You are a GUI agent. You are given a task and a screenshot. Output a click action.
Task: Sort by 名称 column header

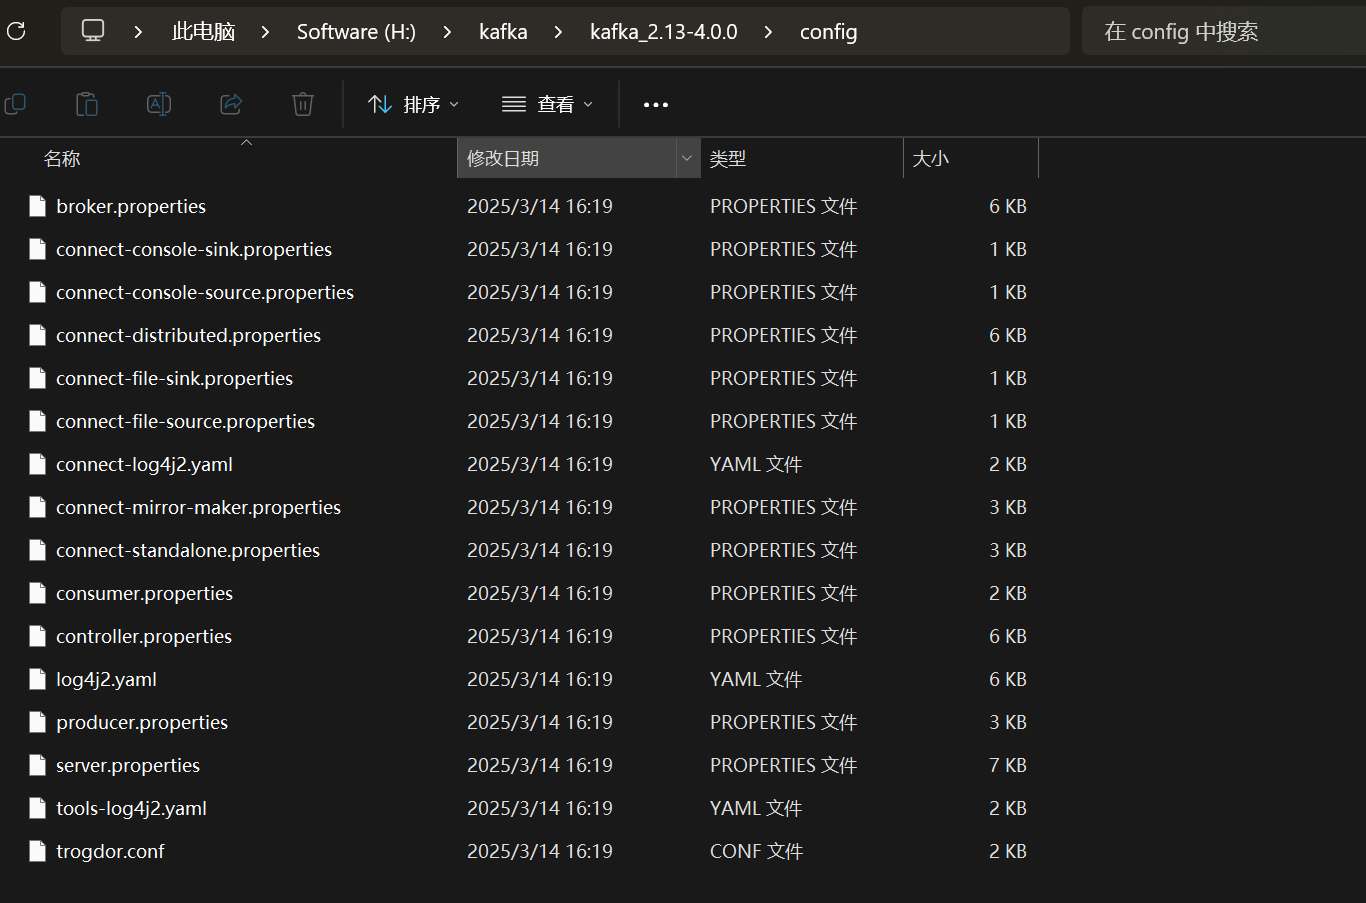click(x=62, y=158)
